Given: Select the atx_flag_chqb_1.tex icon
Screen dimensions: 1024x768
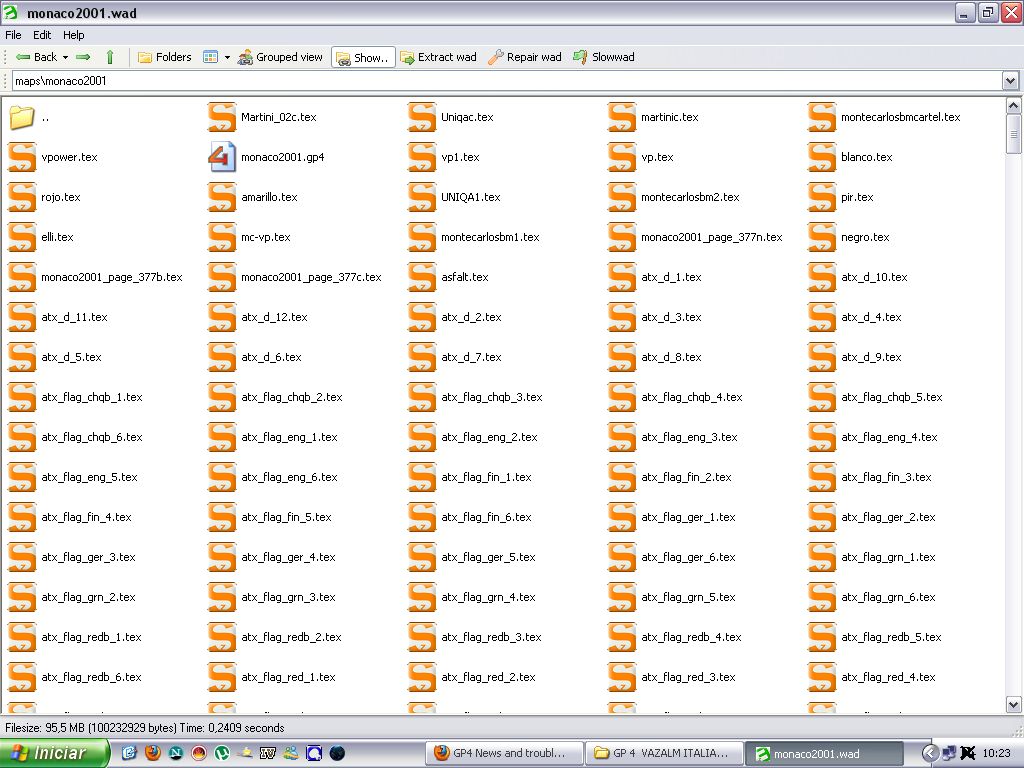Looking at the screenshot, I should [x=22, y=397].
